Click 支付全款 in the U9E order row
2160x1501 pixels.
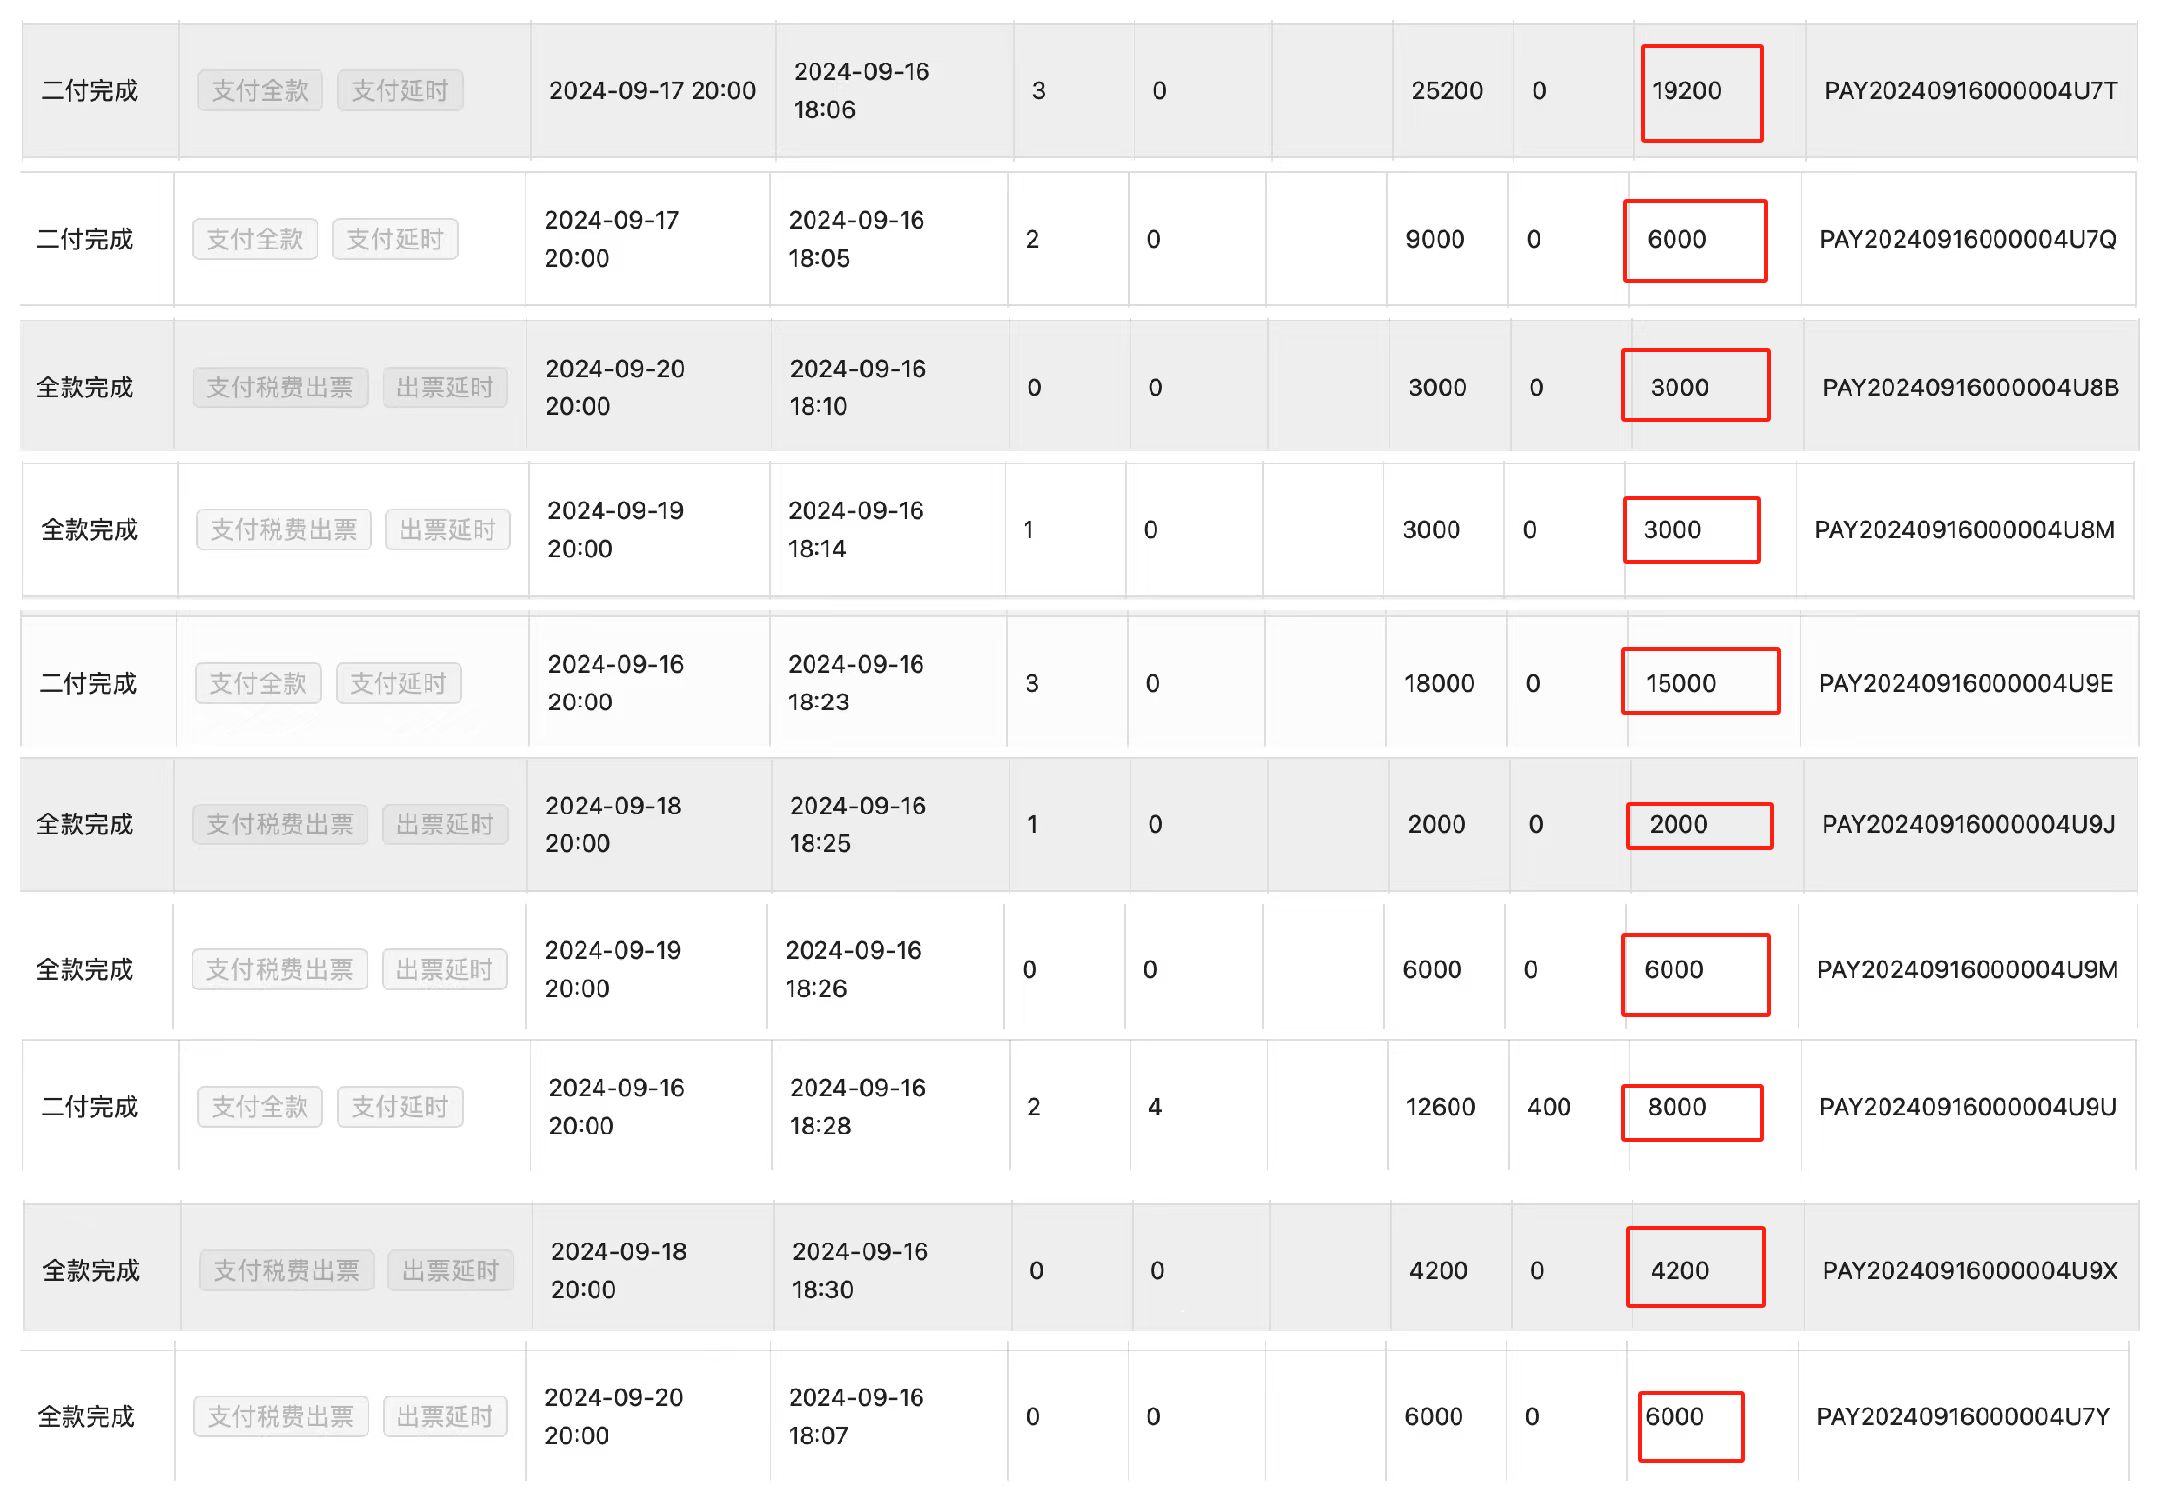point(258,684)
